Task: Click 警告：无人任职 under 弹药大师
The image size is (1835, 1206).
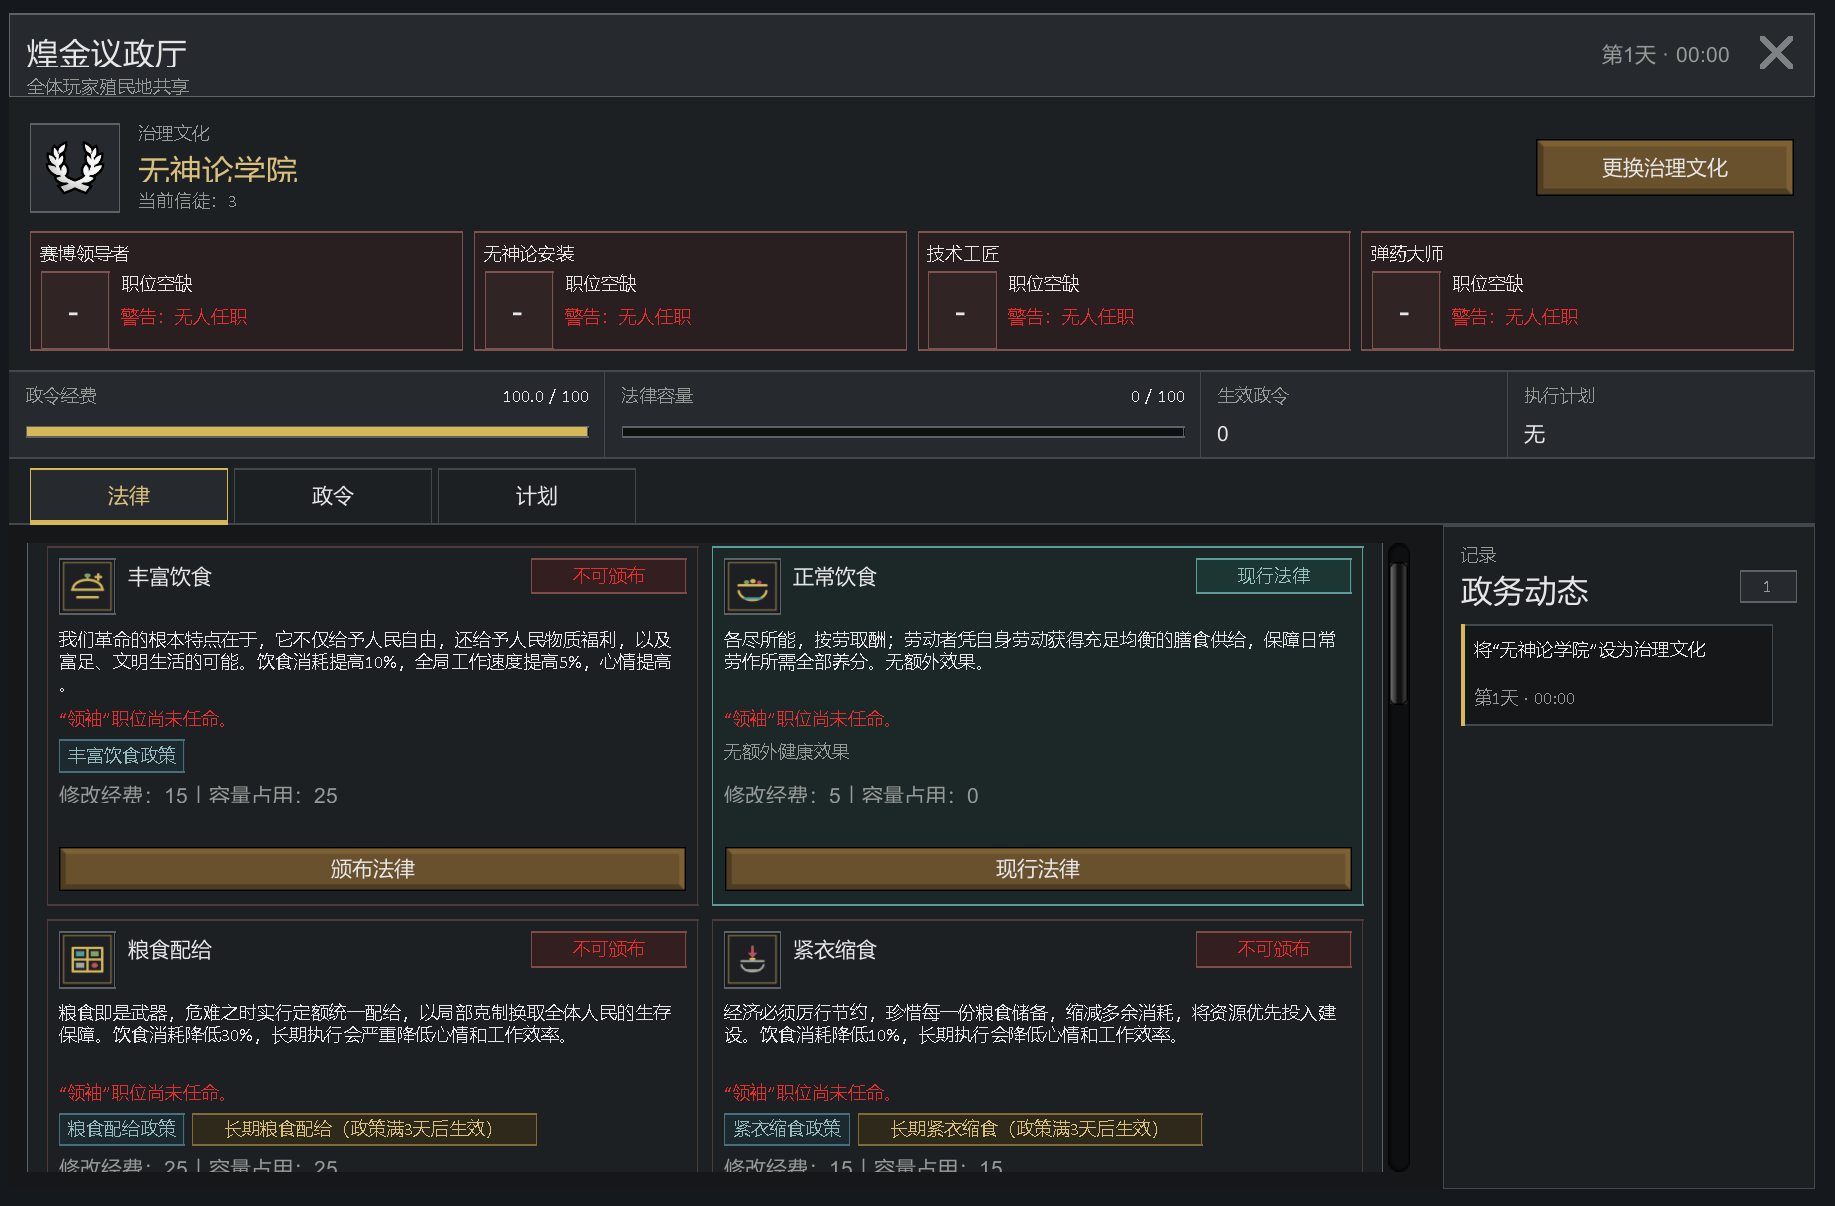Action: point(1515,317)
